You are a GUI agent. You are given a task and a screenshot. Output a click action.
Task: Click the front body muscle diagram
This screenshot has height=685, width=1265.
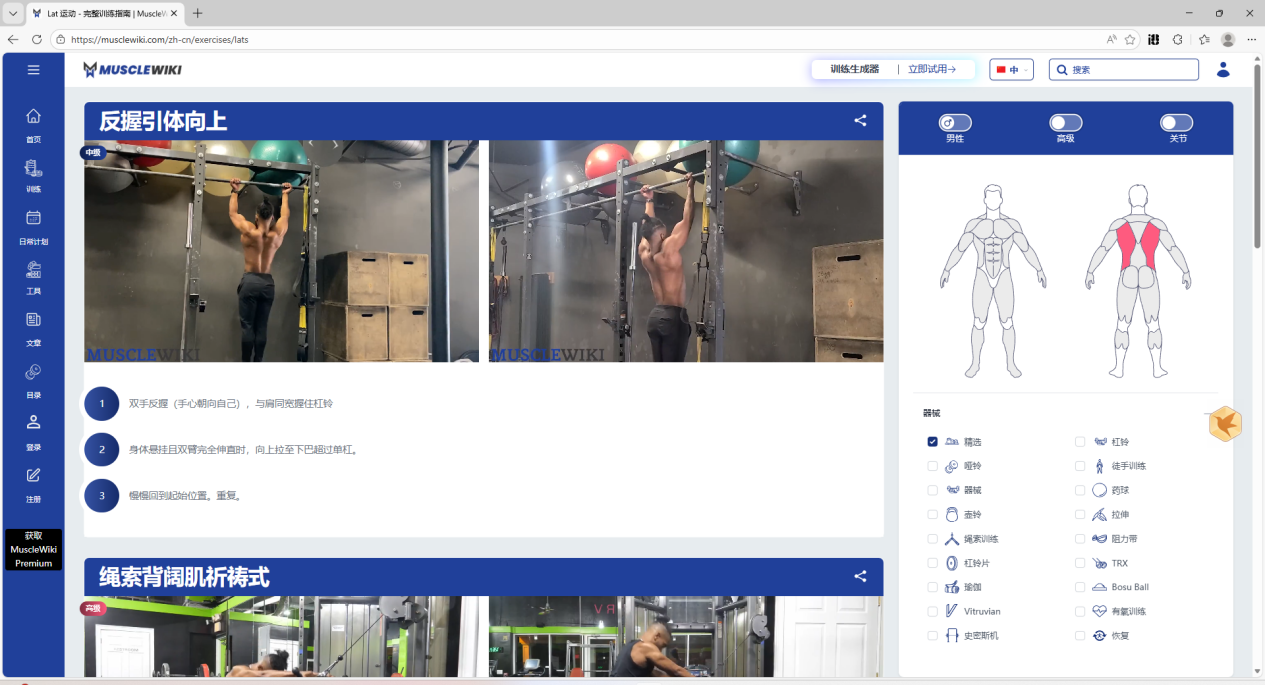[992, 280]
